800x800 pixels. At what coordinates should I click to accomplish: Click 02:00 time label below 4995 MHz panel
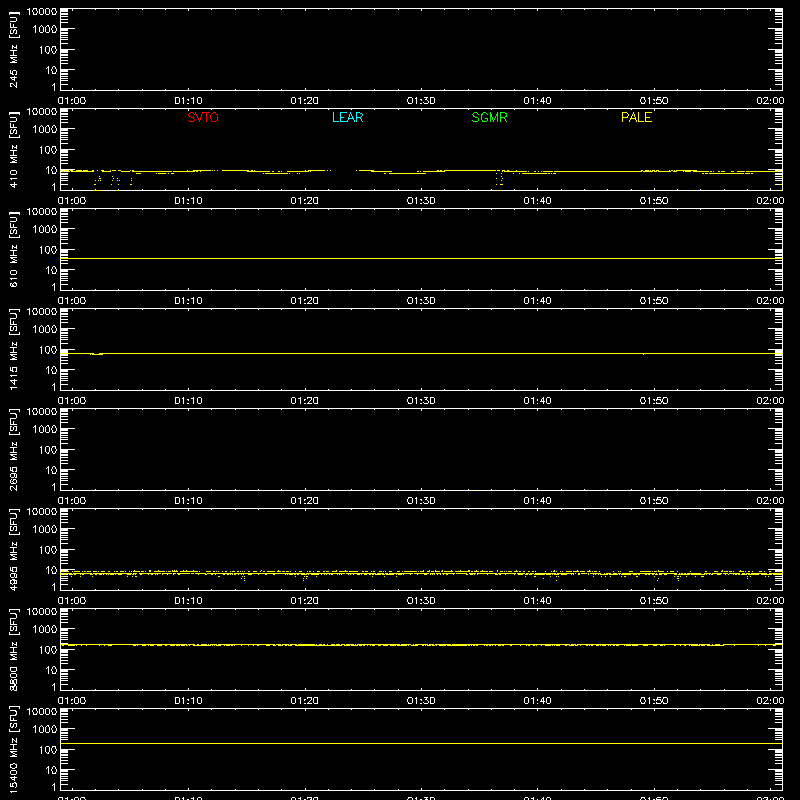tap(770, 601)
